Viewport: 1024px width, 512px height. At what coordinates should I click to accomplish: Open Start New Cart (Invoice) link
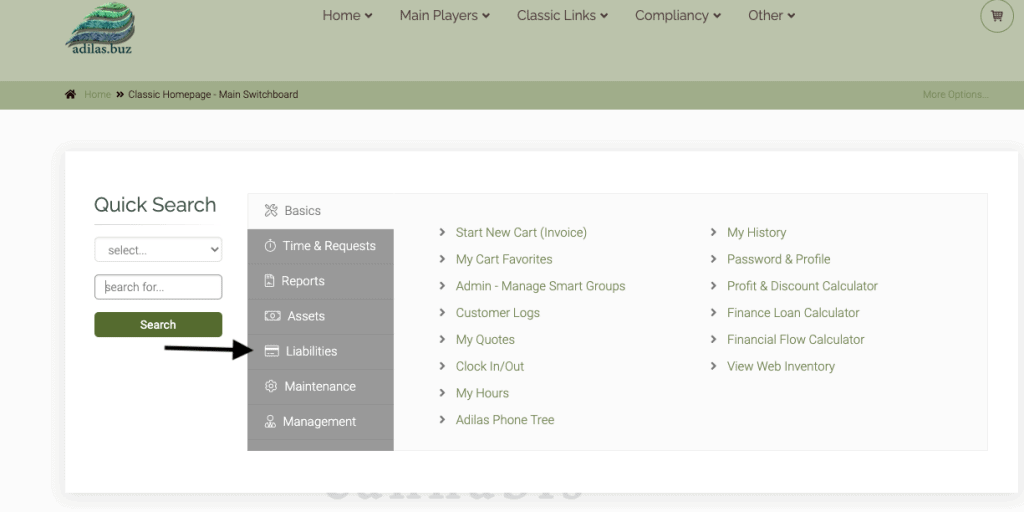tap(521, 232)
